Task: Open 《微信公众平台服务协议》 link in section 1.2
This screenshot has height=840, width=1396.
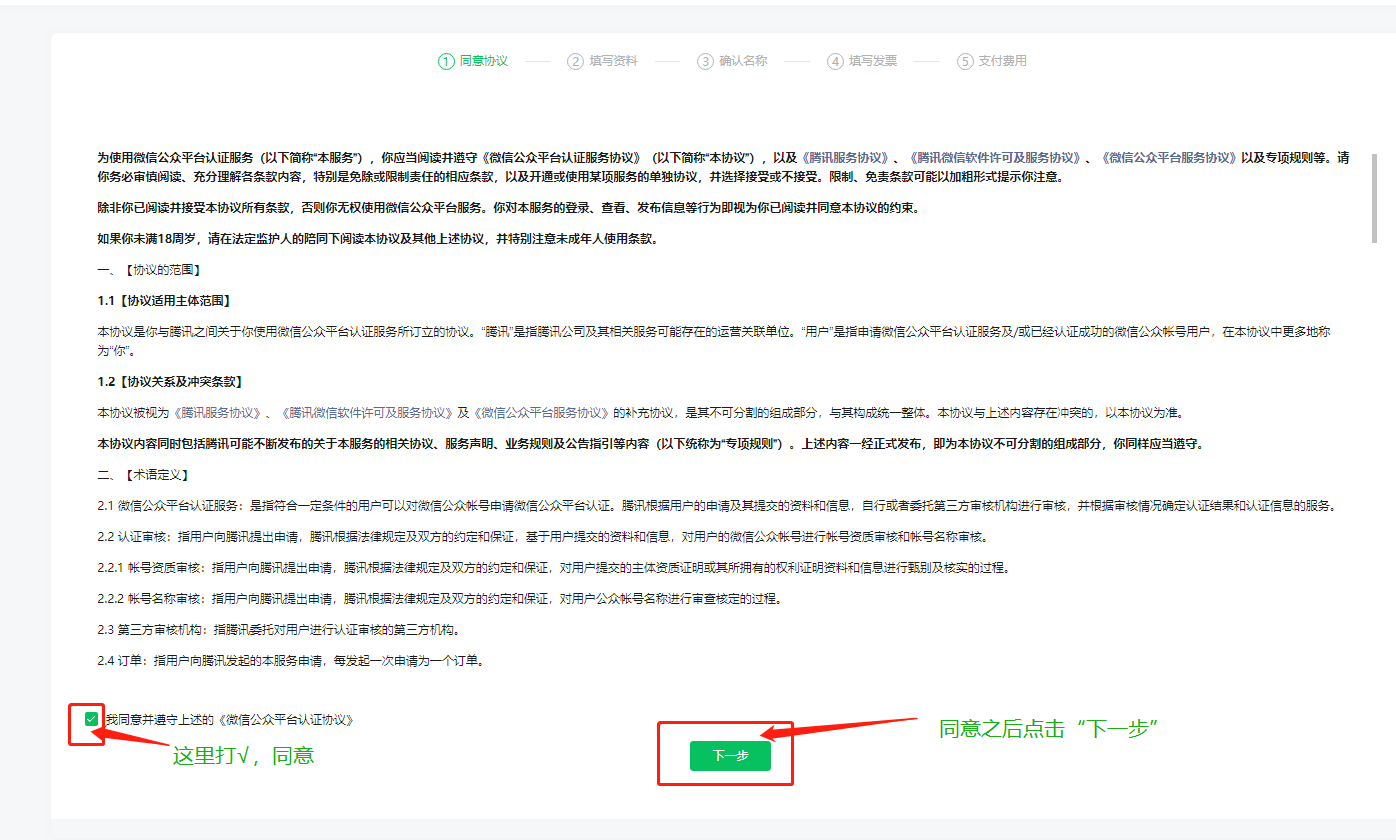Action: pyautogui.click(x=541, y=413)
